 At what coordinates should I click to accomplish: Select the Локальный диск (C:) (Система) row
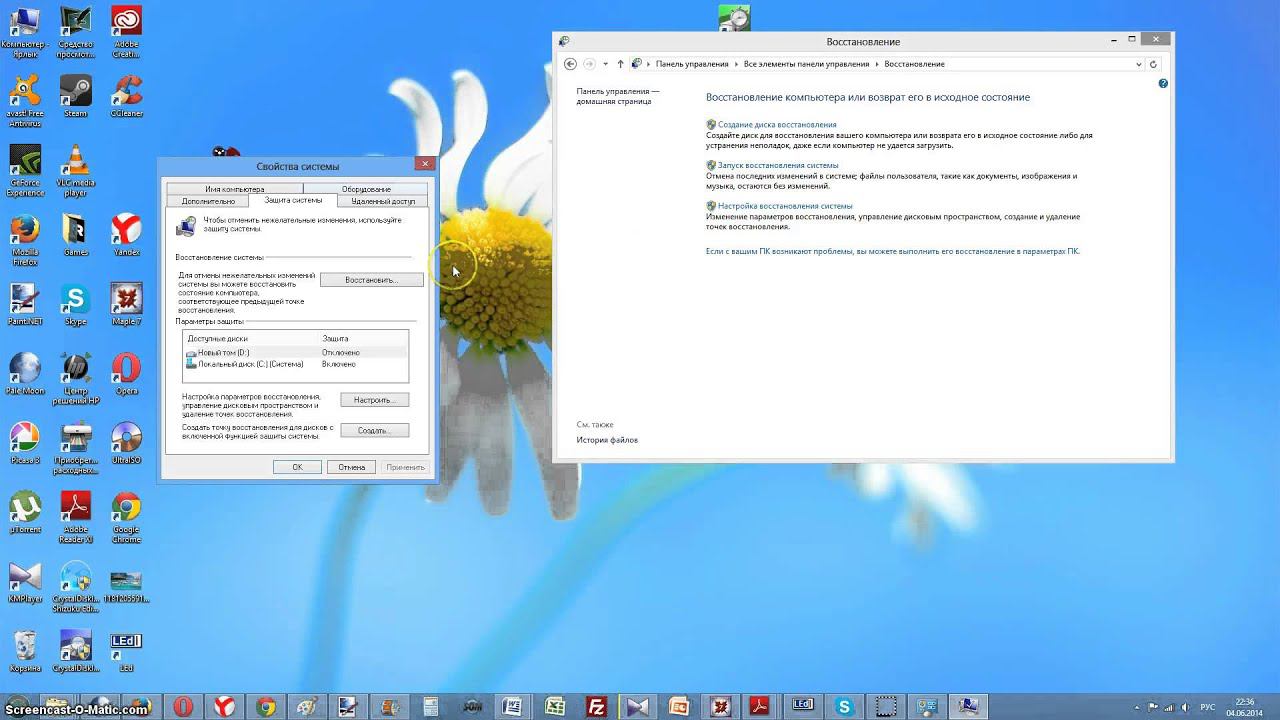296,364
